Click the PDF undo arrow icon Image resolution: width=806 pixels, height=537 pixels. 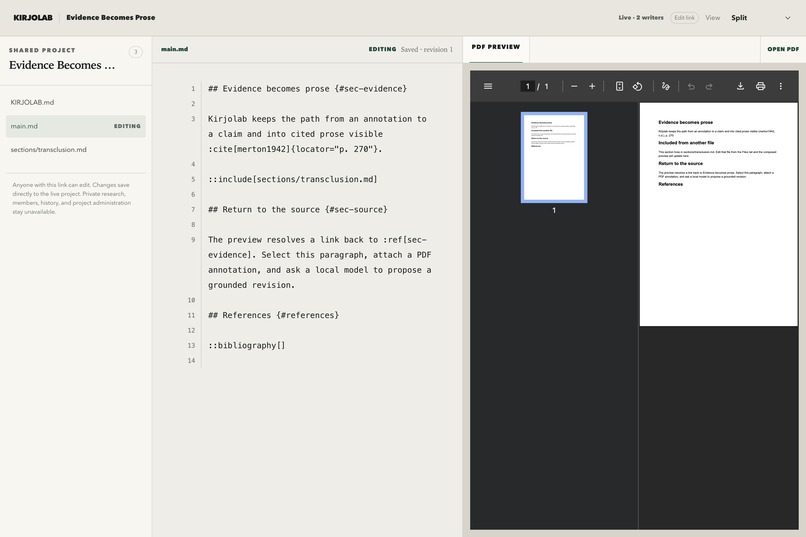[x=691, y=86]
